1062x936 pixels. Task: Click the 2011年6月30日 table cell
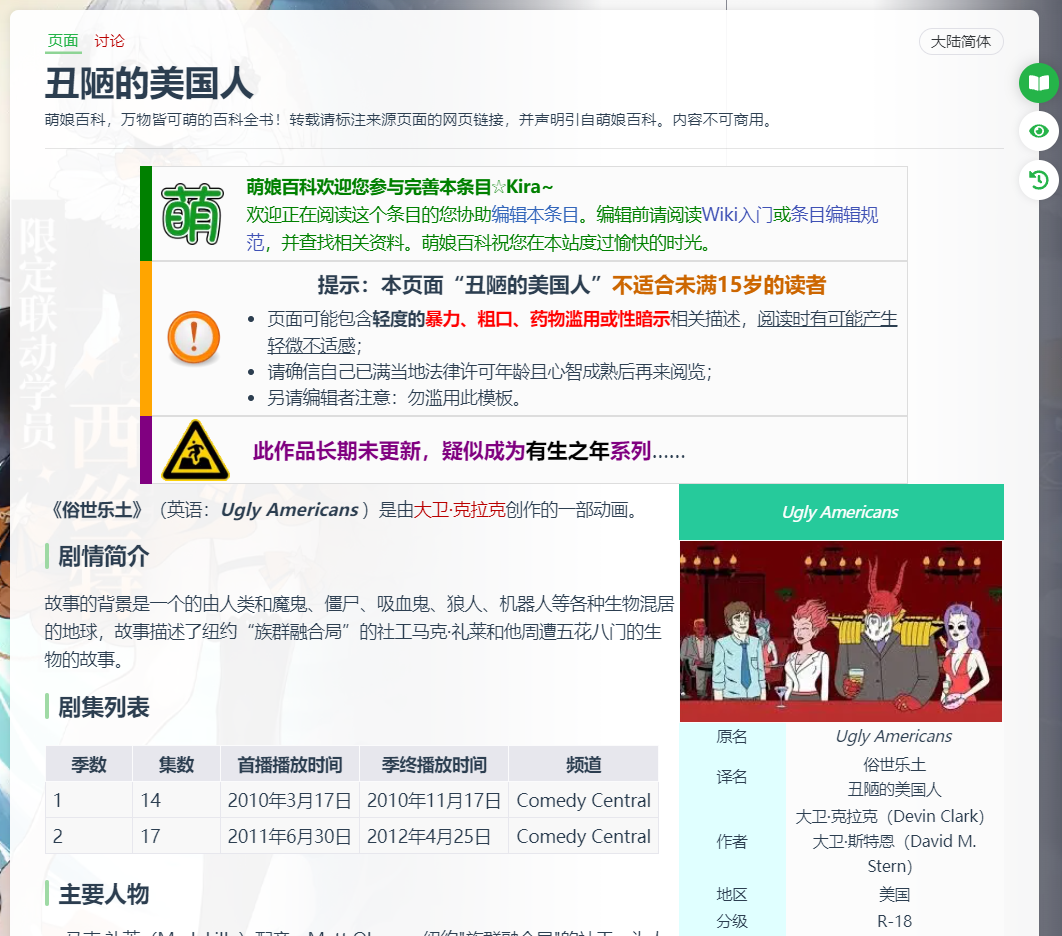[289, 836]
